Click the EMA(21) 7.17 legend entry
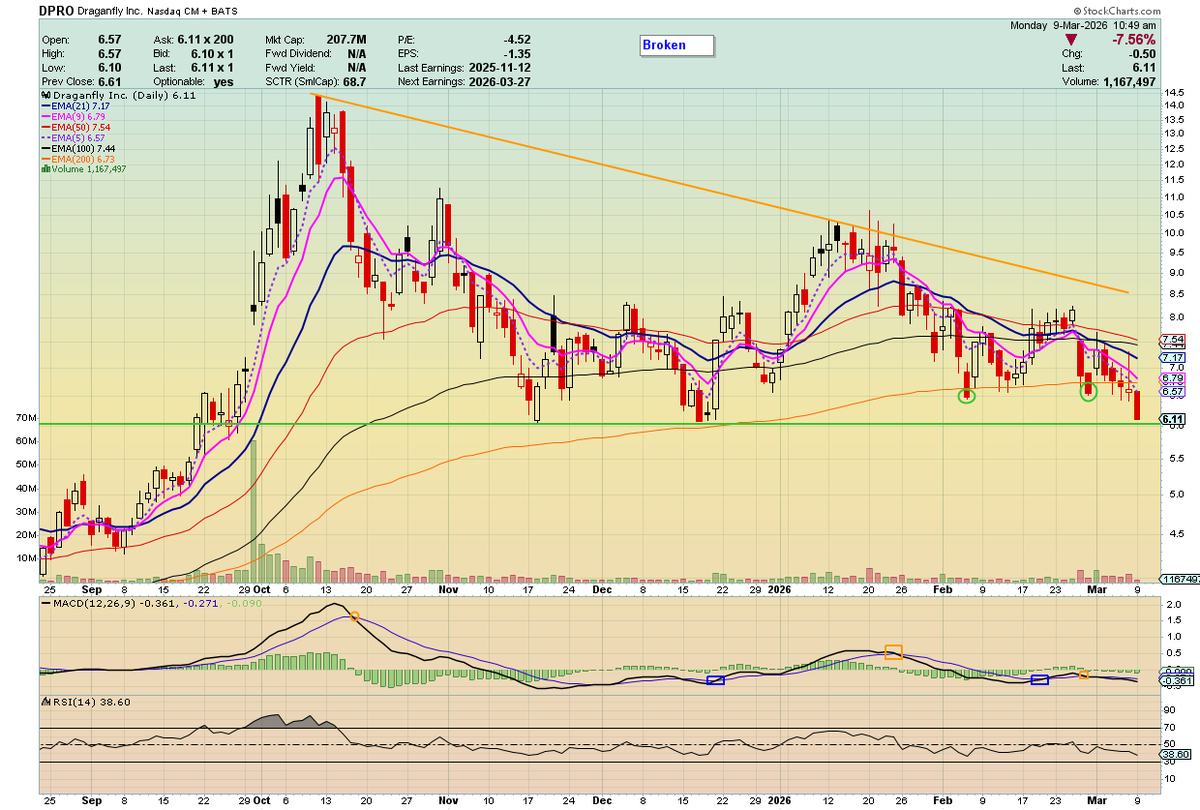 [74, 104]
